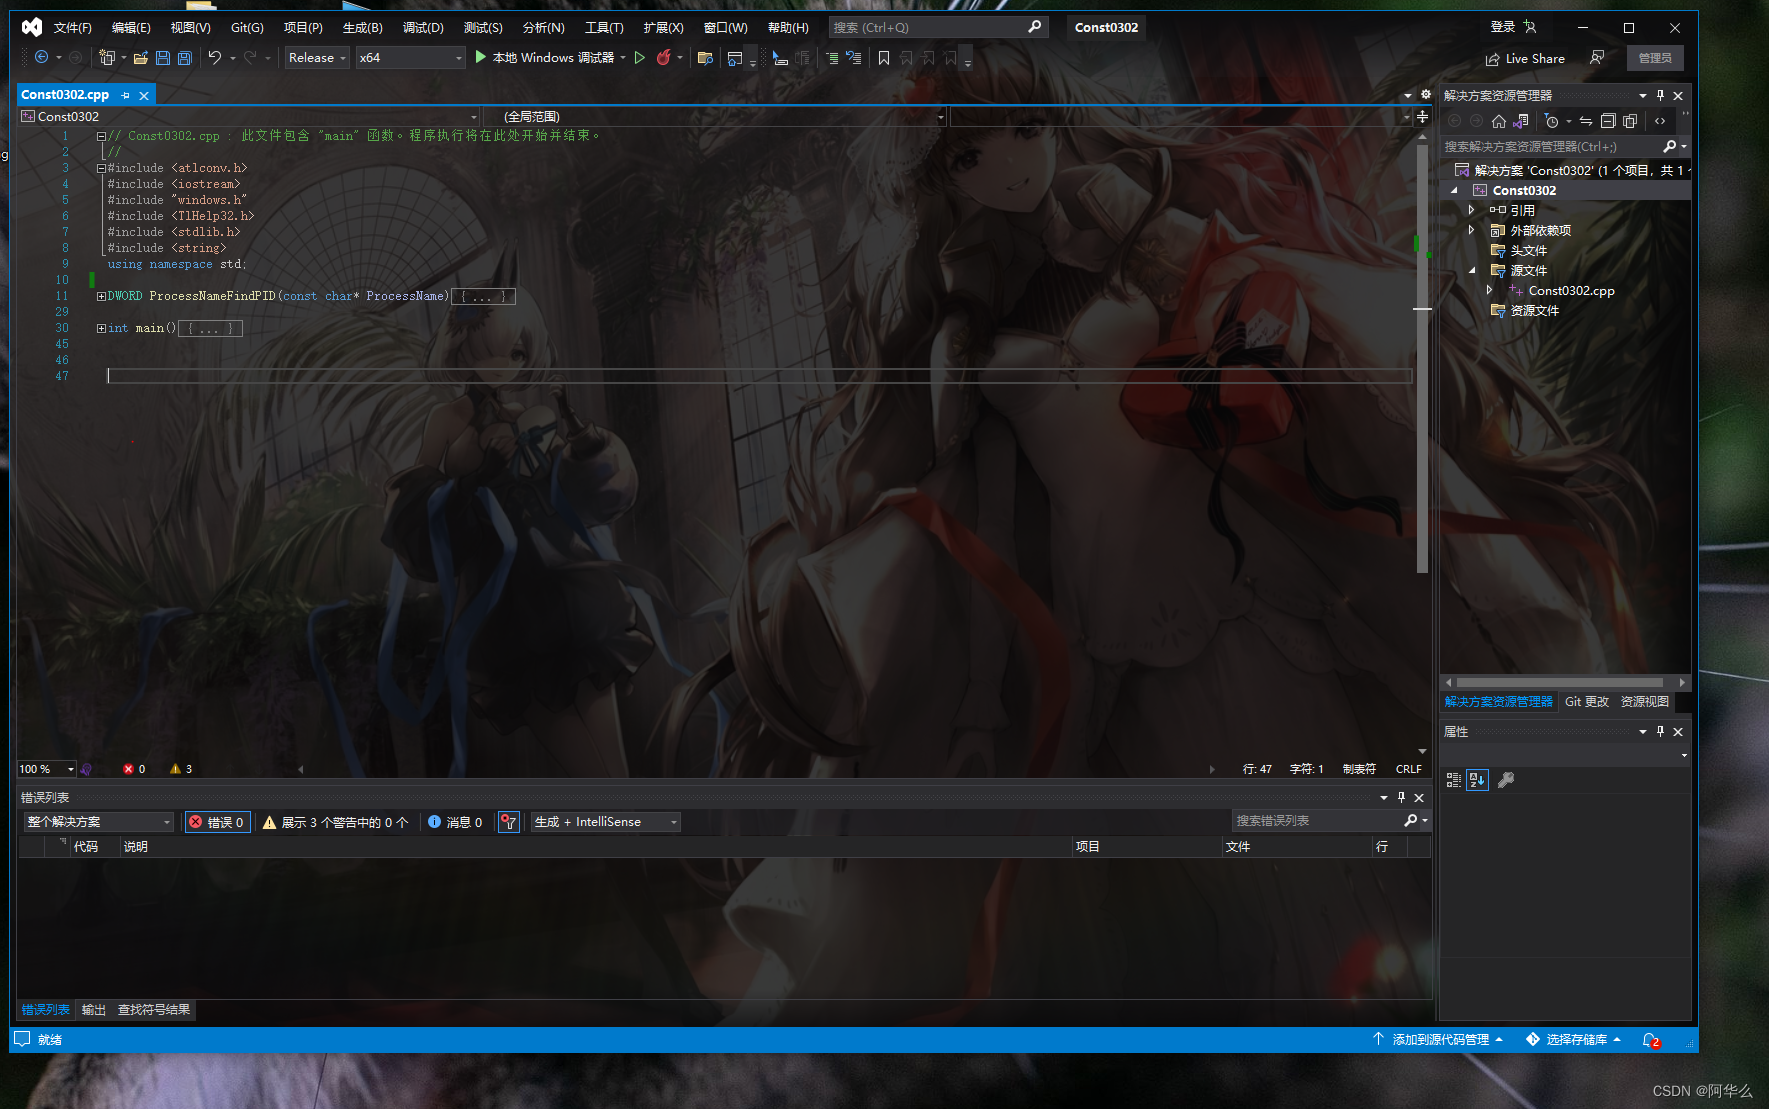Screen dimensions: 1769x1109
Task: Expand the collapsed int main() function
Action: coord(101,328)
